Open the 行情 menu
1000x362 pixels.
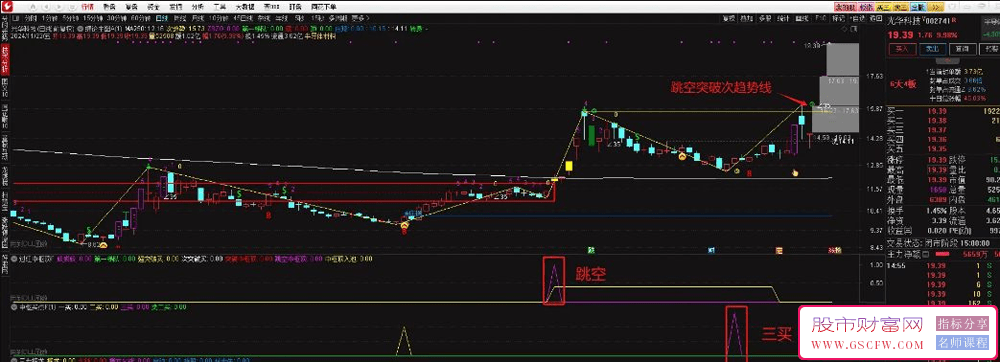[x=87, y=6]
